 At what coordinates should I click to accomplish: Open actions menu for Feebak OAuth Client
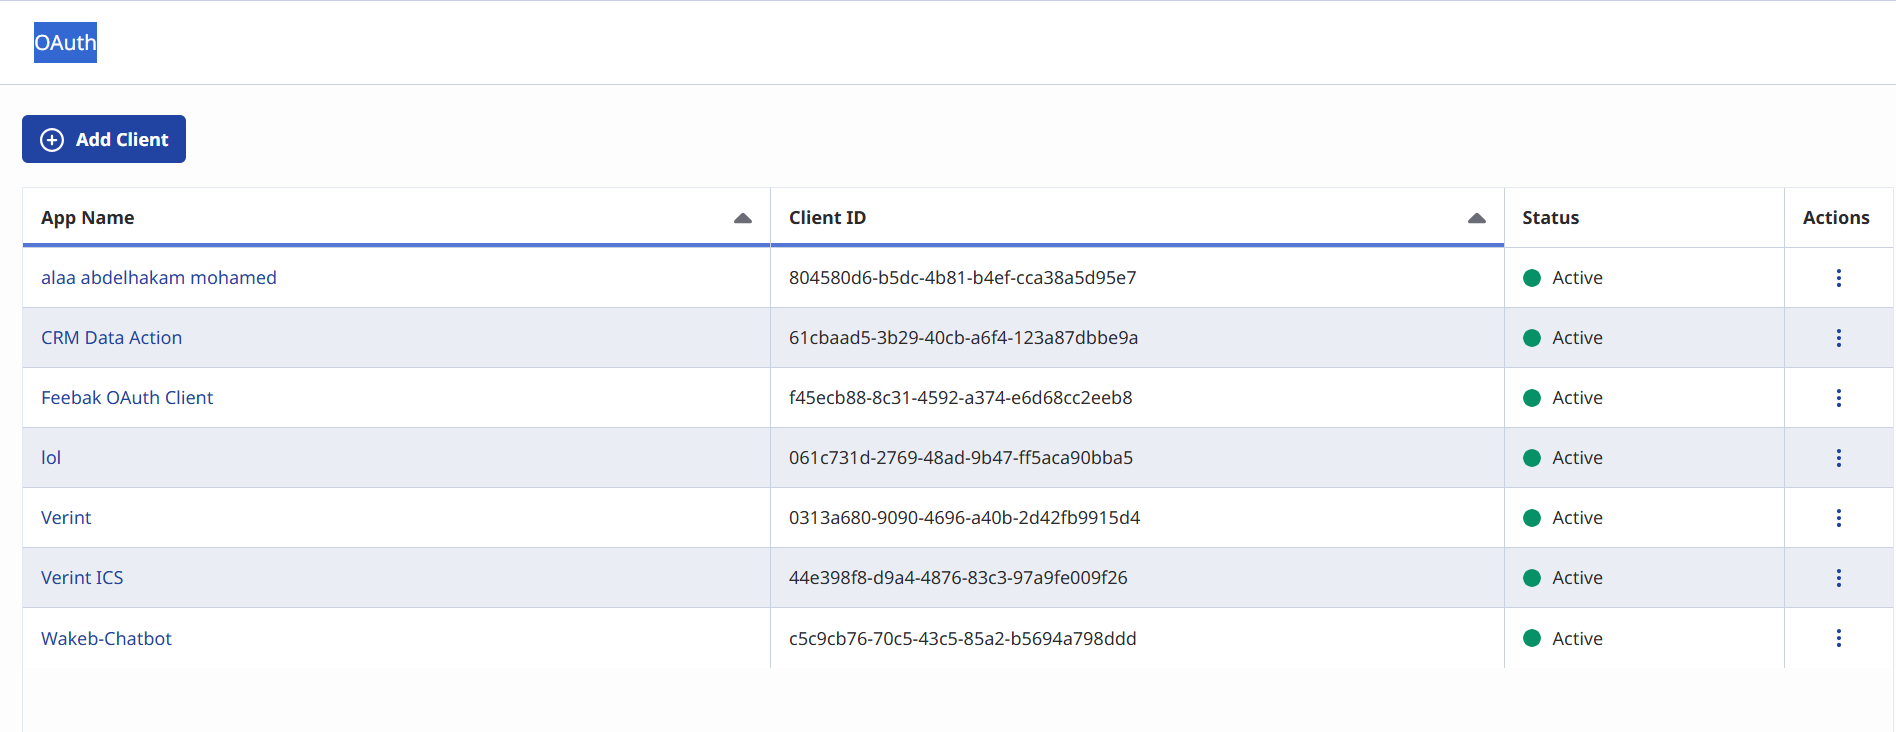point(1838,398)
